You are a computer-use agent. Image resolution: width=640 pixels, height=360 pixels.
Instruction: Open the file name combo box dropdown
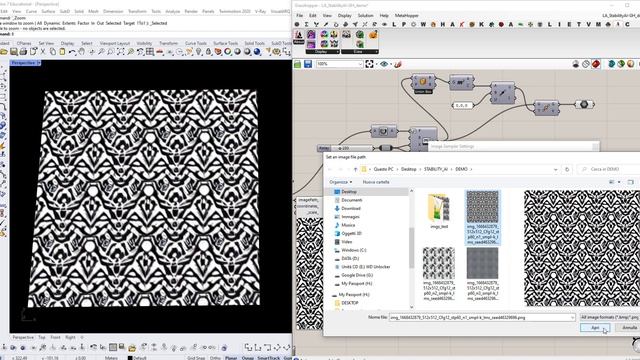coord(572,317)
